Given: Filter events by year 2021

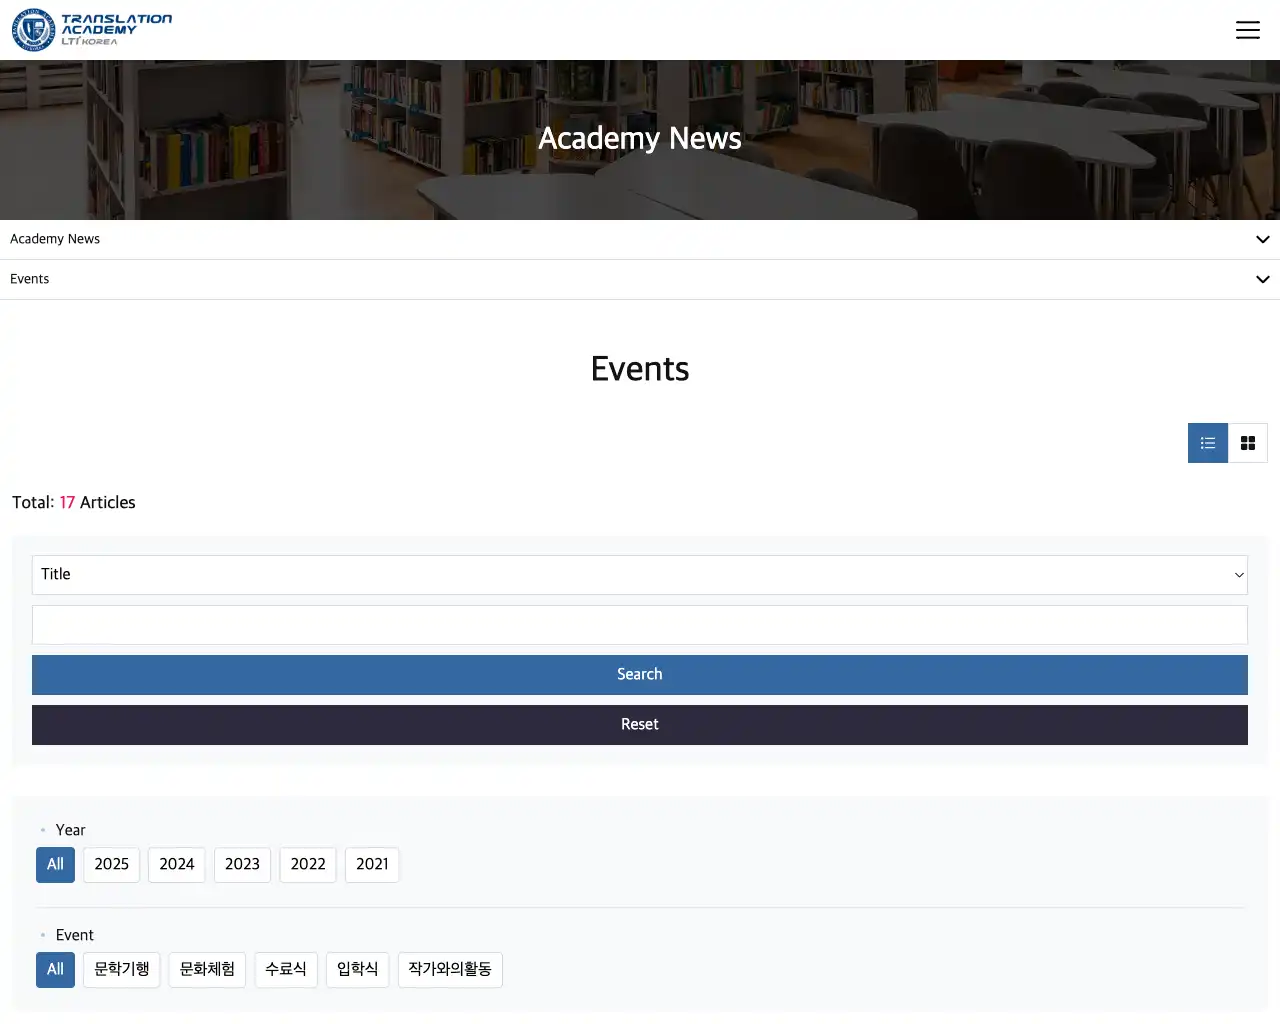Looking at the screenshot, I should click(372, 865).
